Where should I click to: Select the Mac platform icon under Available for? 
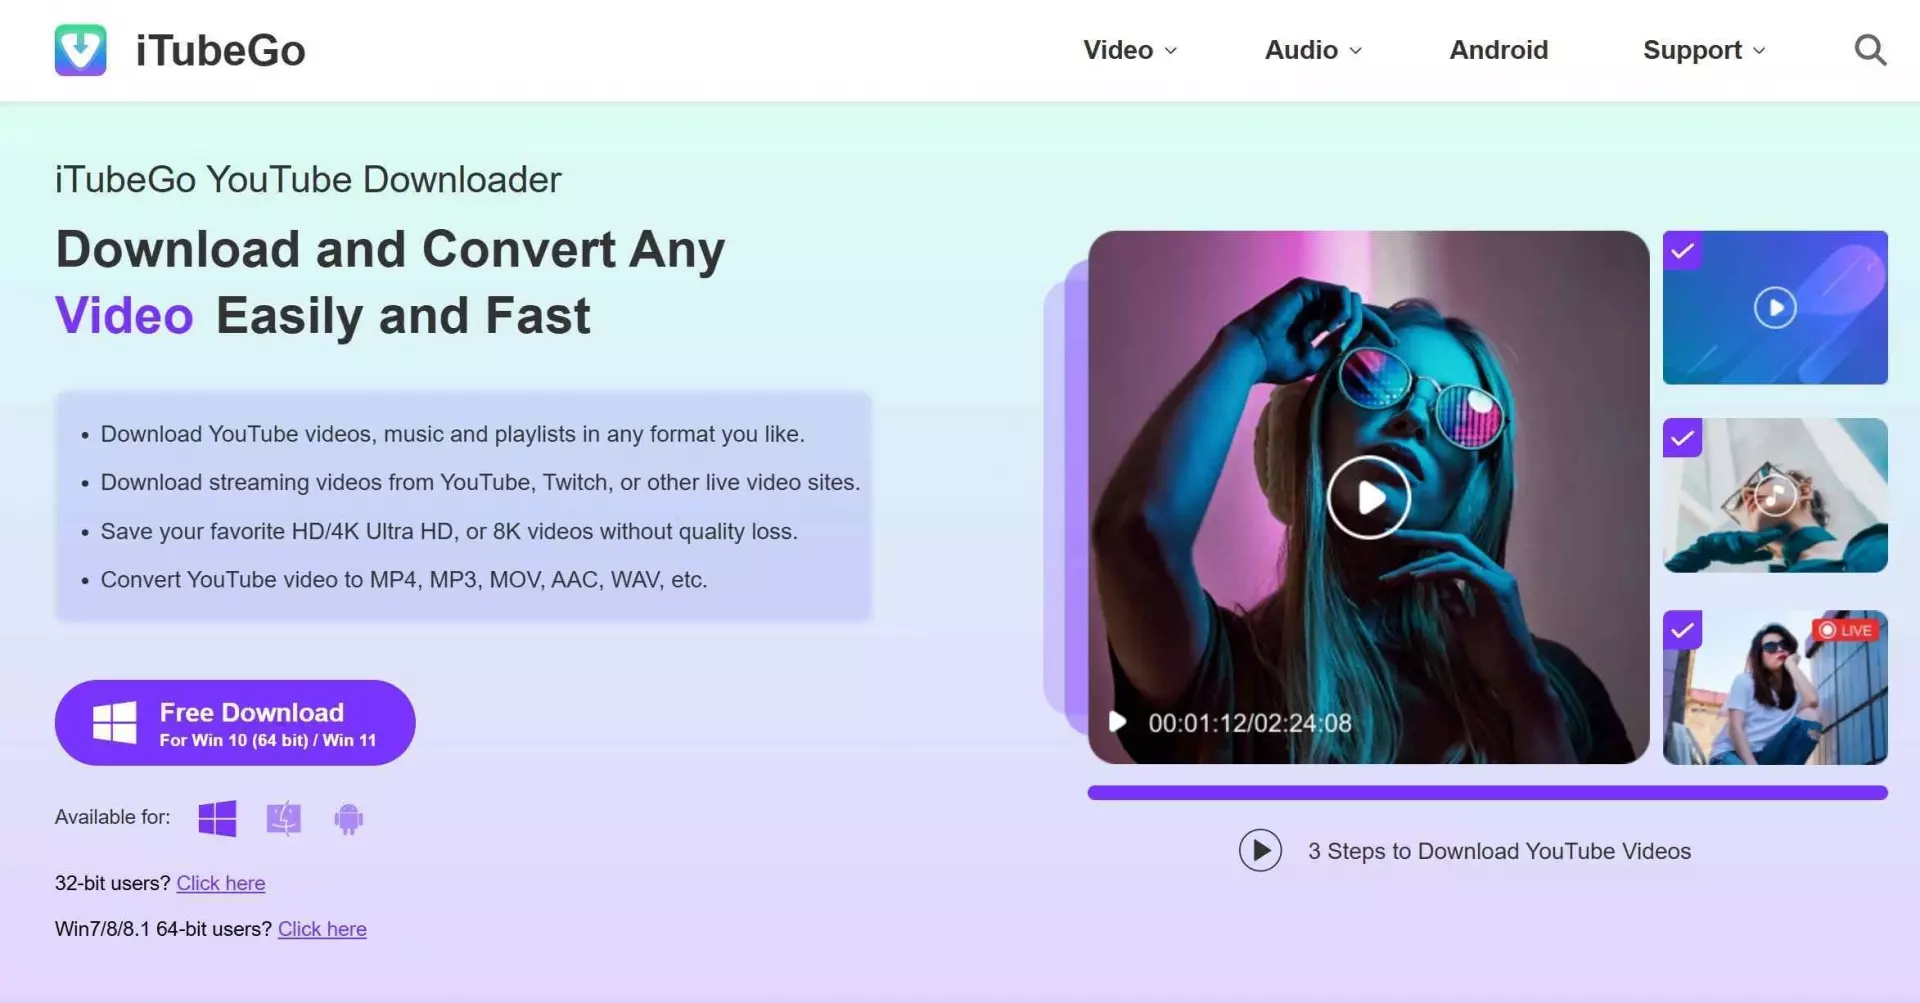pos(284,818)
